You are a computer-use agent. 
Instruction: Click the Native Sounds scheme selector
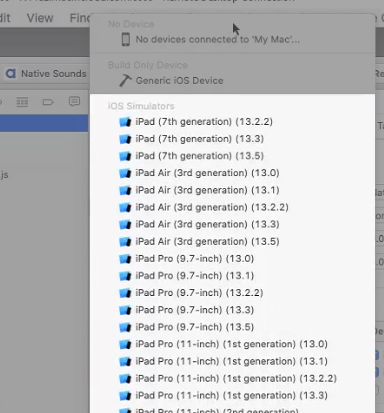(47, 73)
